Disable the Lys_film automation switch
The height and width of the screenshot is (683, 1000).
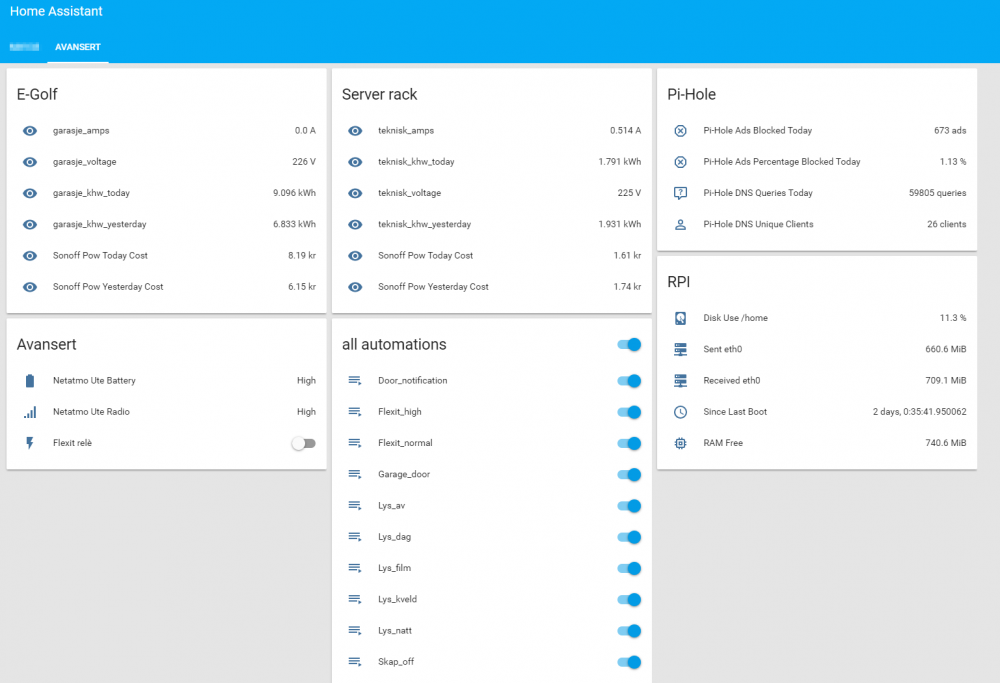[x=629, y=569]
